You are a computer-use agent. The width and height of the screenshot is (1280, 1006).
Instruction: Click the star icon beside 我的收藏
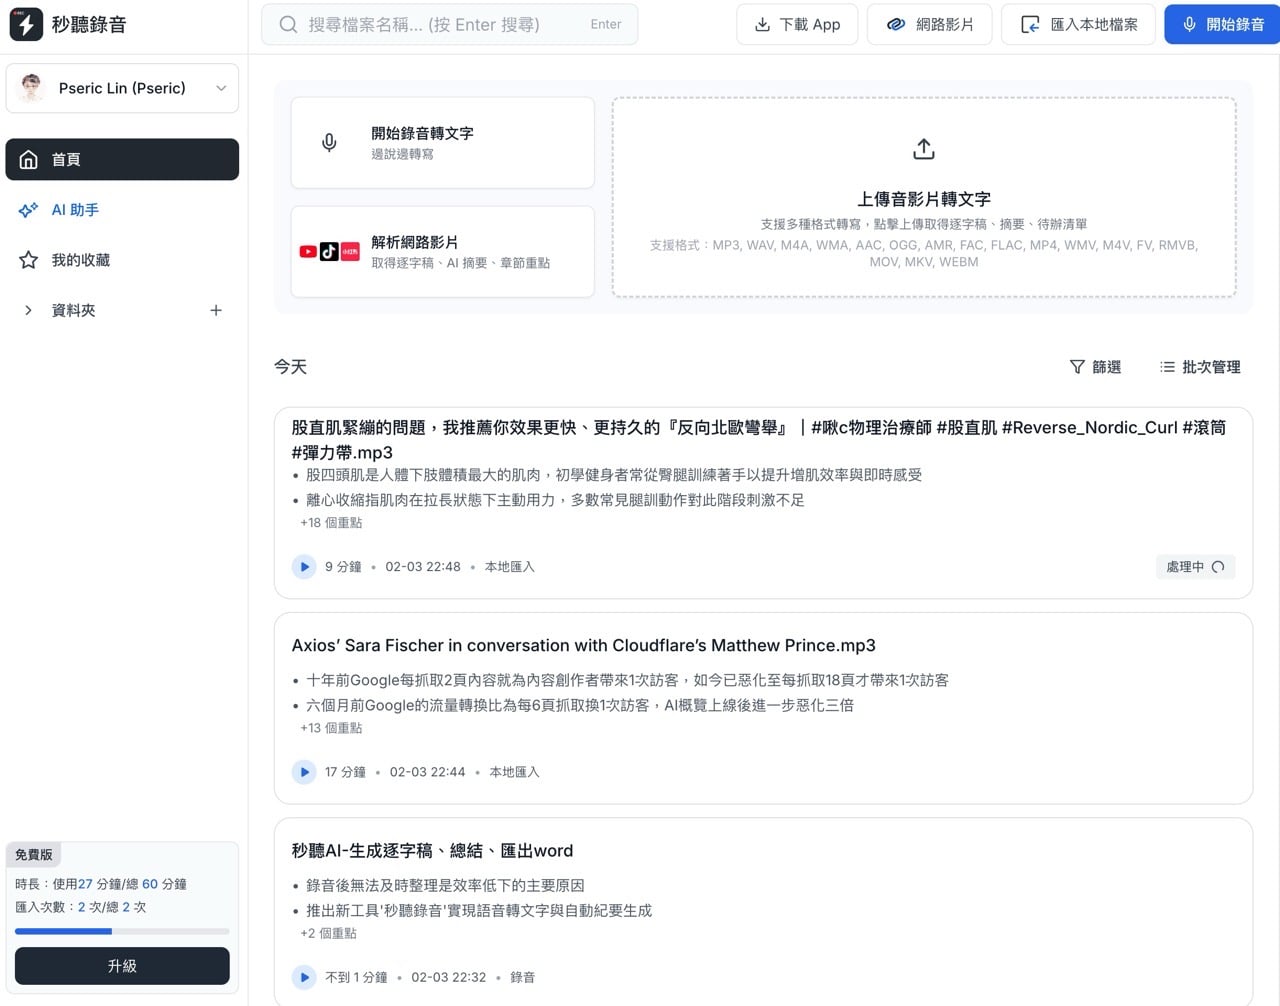click(28, 260)
